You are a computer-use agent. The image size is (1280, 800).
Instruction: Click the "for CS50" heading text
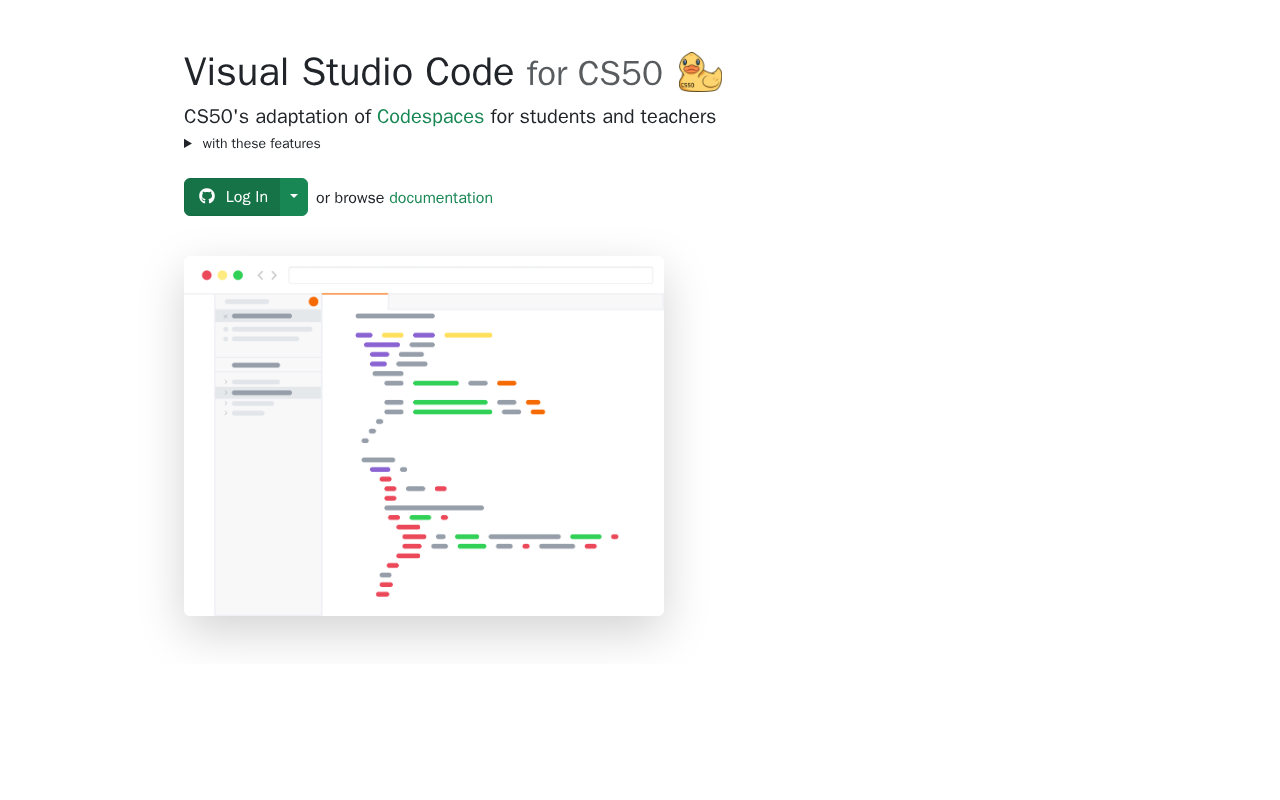pyautogui.click(x=594, y=73)
